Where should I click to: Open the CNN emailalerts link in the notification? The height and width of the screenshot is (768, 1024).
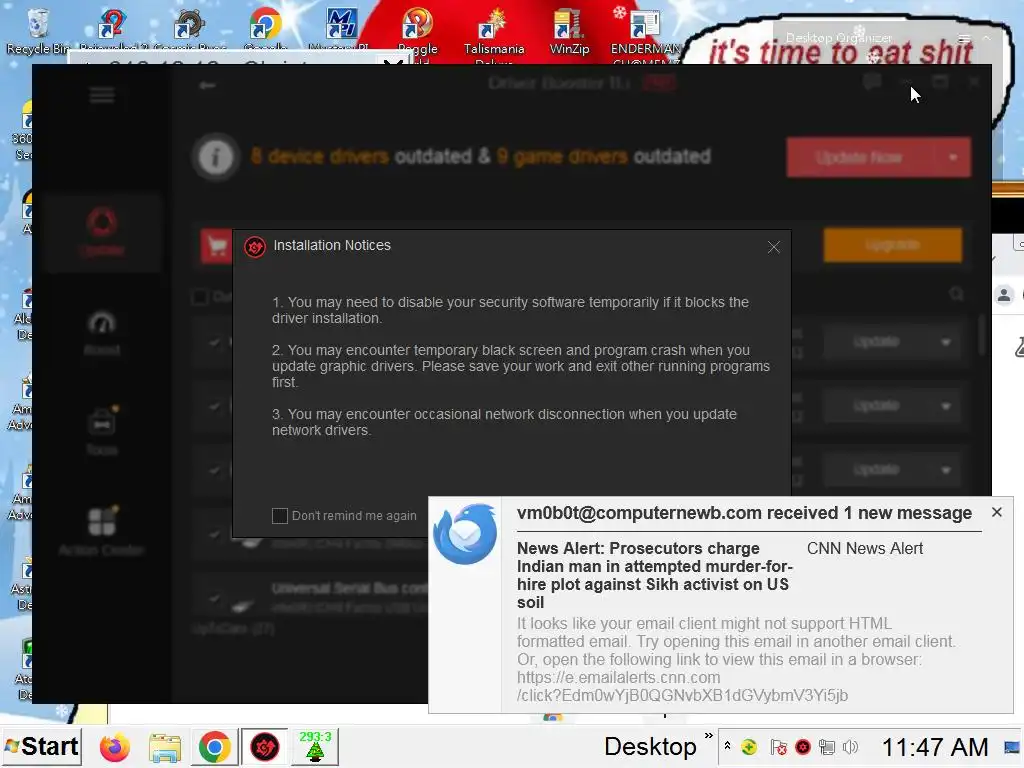pos(682,686)
